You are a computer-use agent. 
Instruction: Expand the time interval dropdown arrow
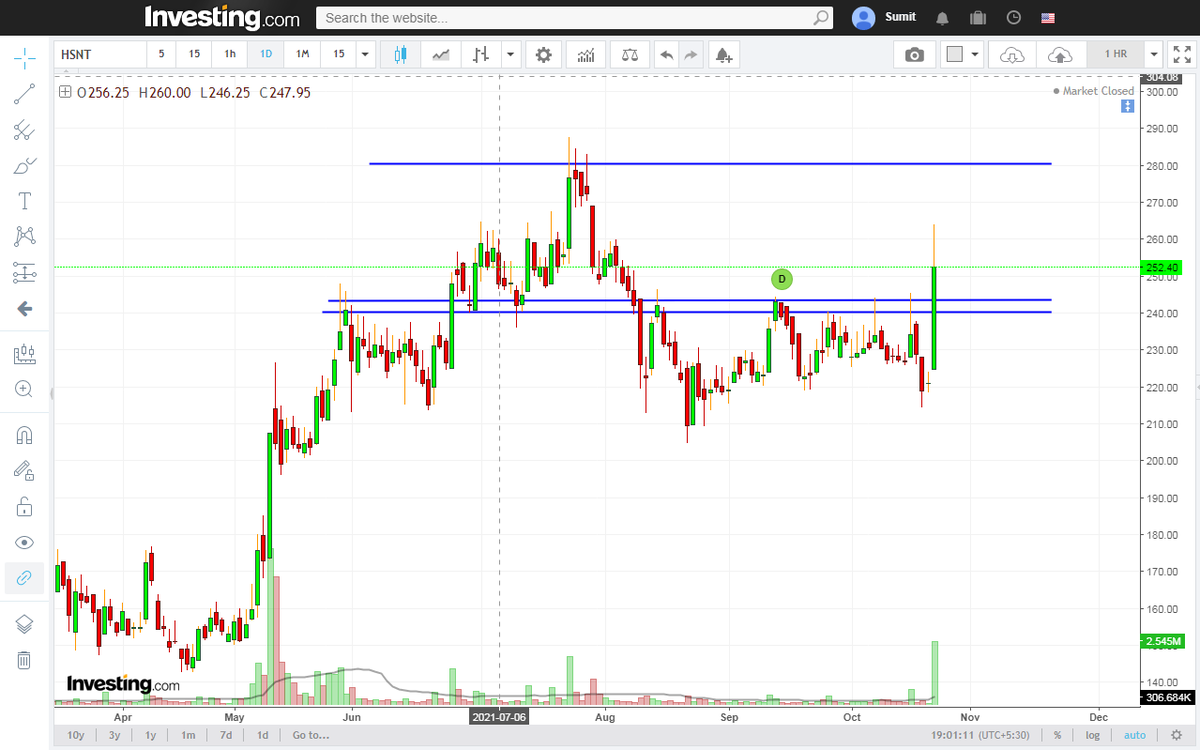click(x=365, y=54)
